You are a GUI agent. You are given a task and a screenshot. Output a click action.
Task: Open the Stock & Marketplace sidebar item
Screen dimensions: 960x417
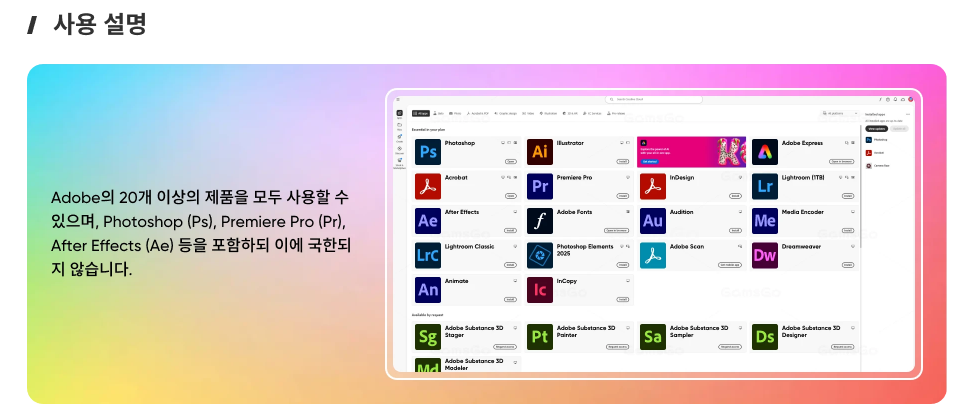coord(399,163)
